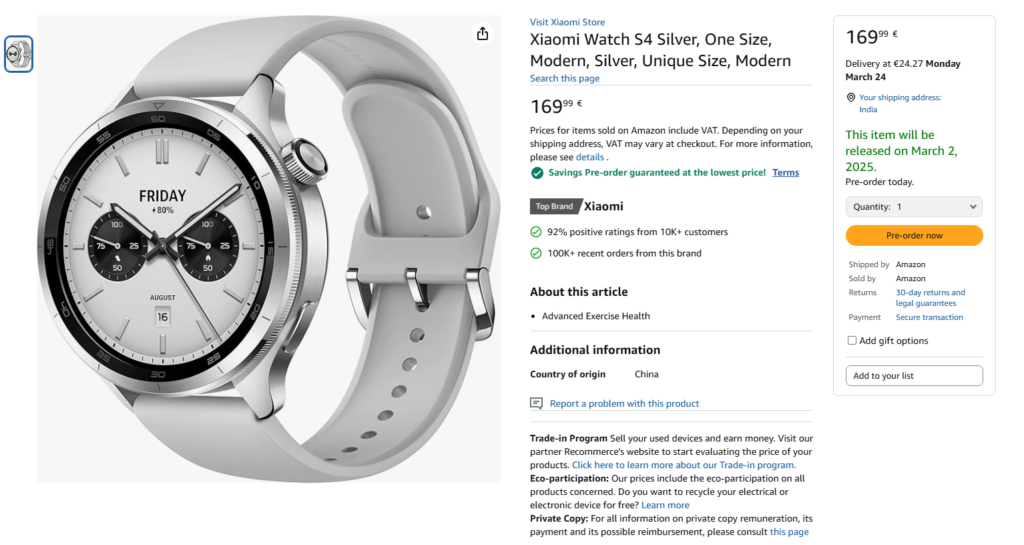
Task: Click the 100K+ recent orders check icon
Action: coord(537,253)
